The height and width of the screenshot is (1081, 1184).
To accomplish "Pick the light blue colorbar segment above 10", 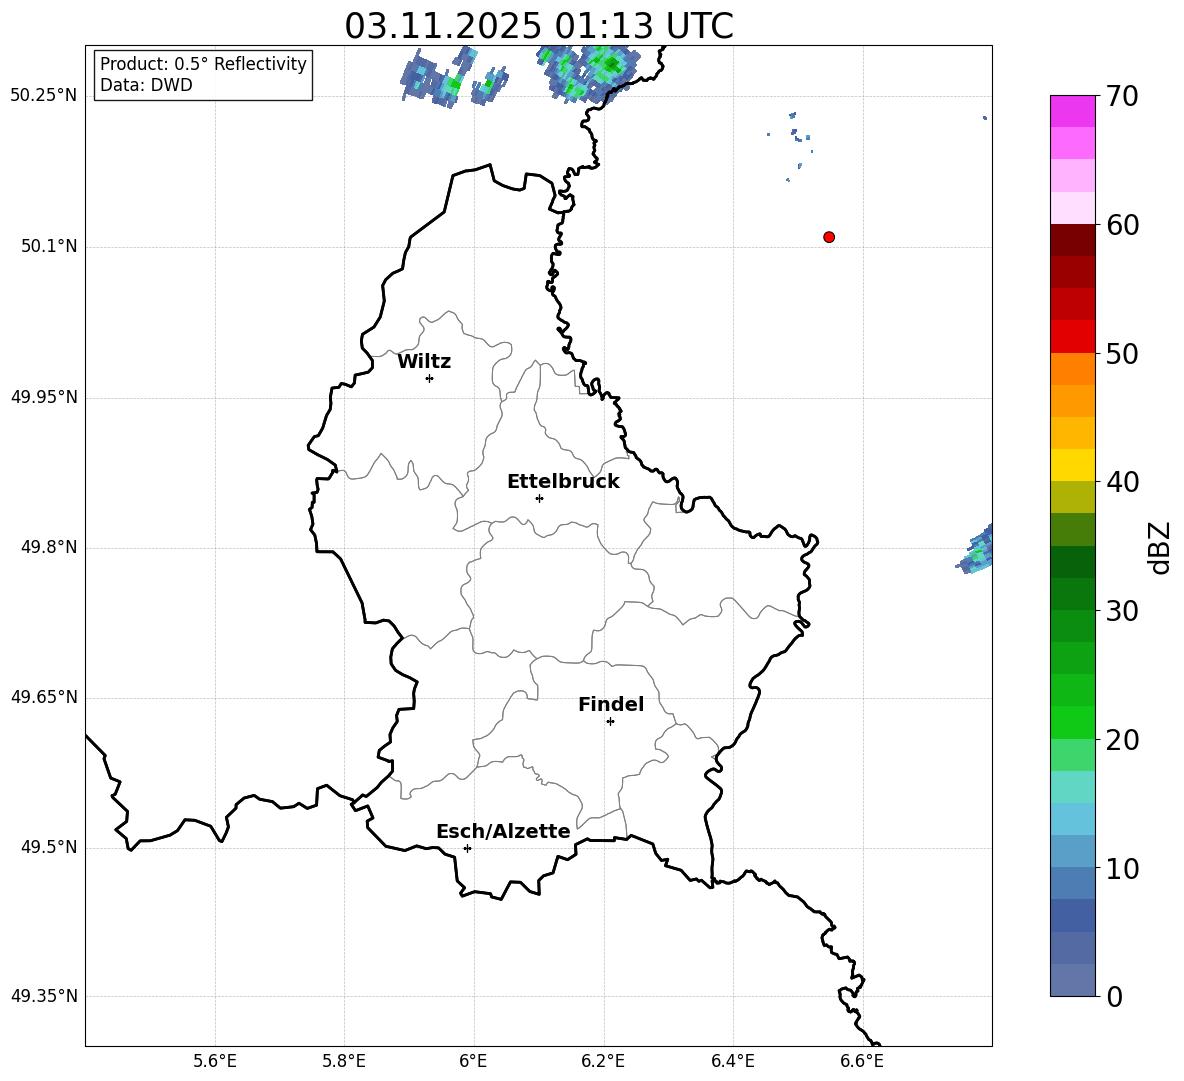I will click(1072, 852).
